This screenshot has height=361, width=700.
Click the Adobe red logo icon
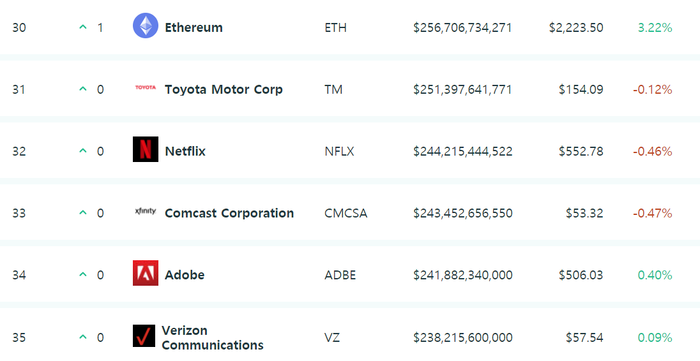(146, 273)
